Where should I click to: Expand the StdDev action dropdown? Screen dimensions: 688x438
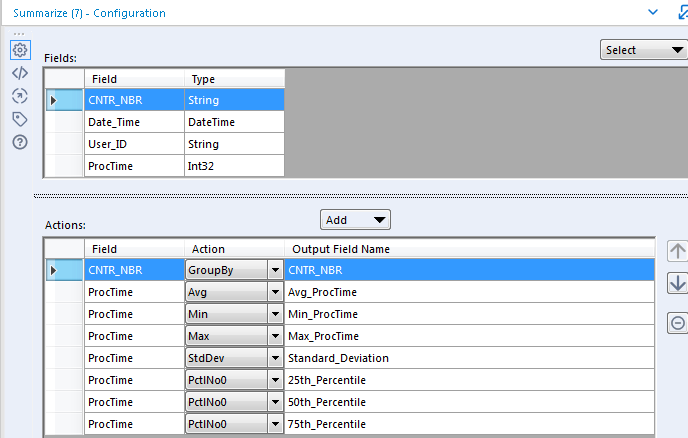tap(275, 358)
